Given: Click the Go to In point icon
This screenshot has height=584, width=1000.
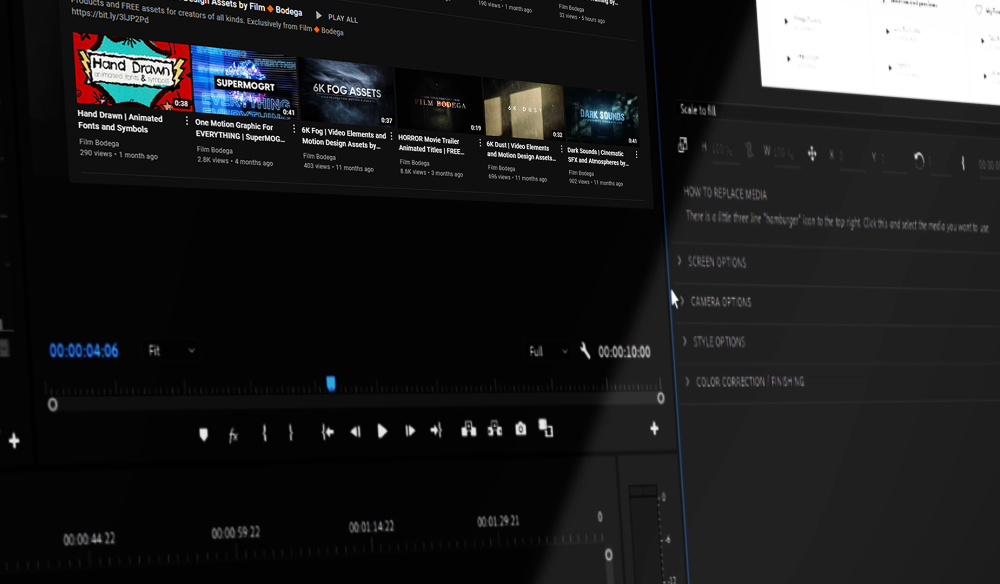Looking at the screenshot, I should coord(326,430).
